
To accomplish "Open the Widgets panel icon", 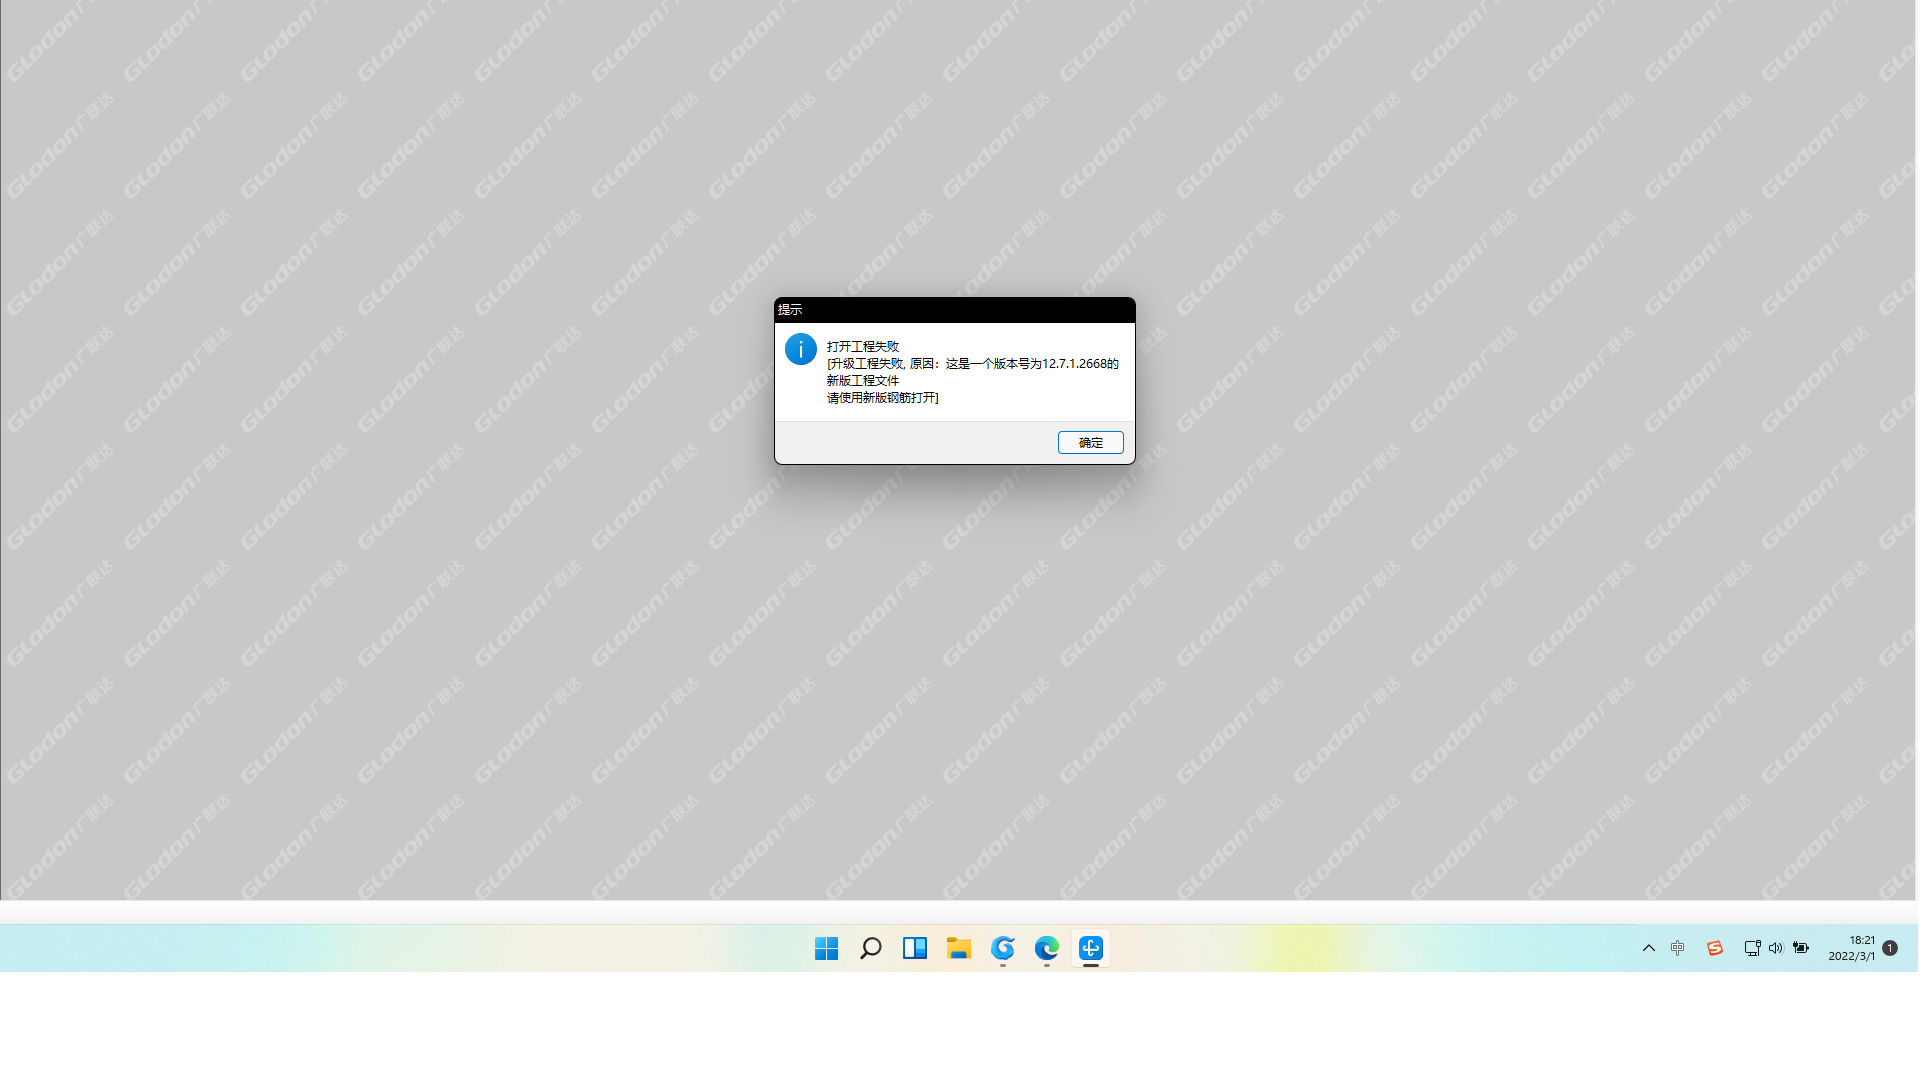I will 915,948.
